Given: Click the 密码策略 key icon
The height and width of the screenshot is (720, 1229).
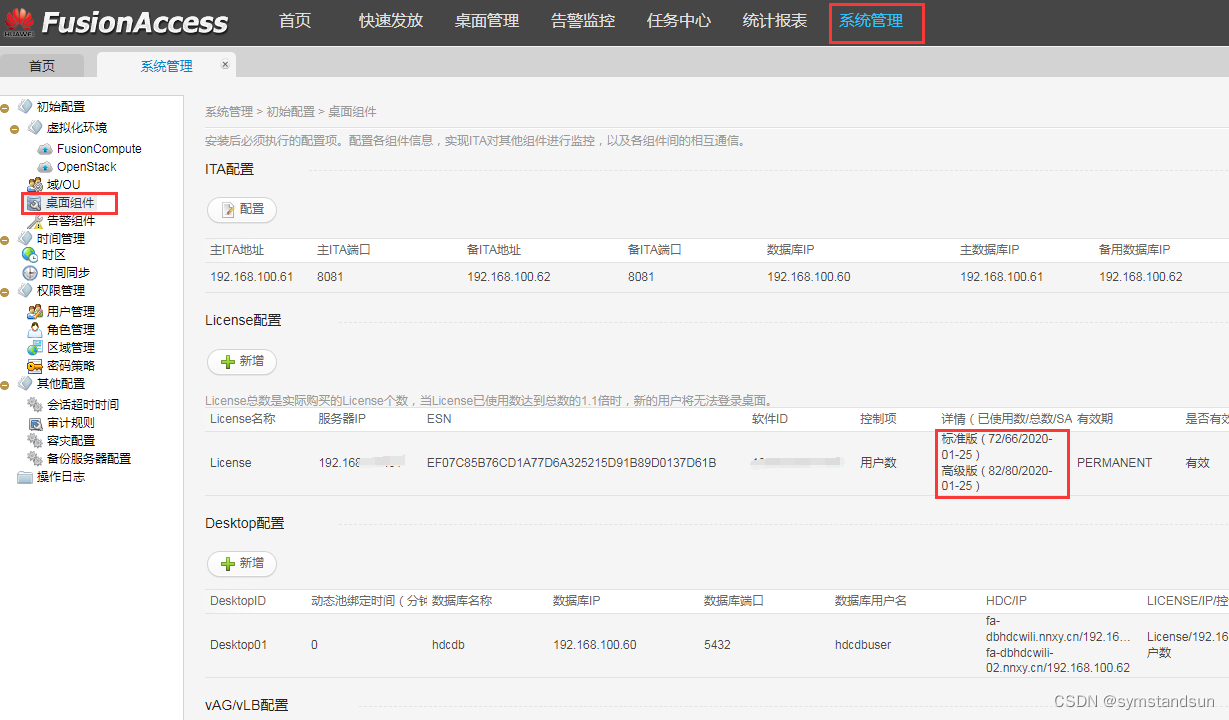Looking at the screenshot, I should 35,366.
